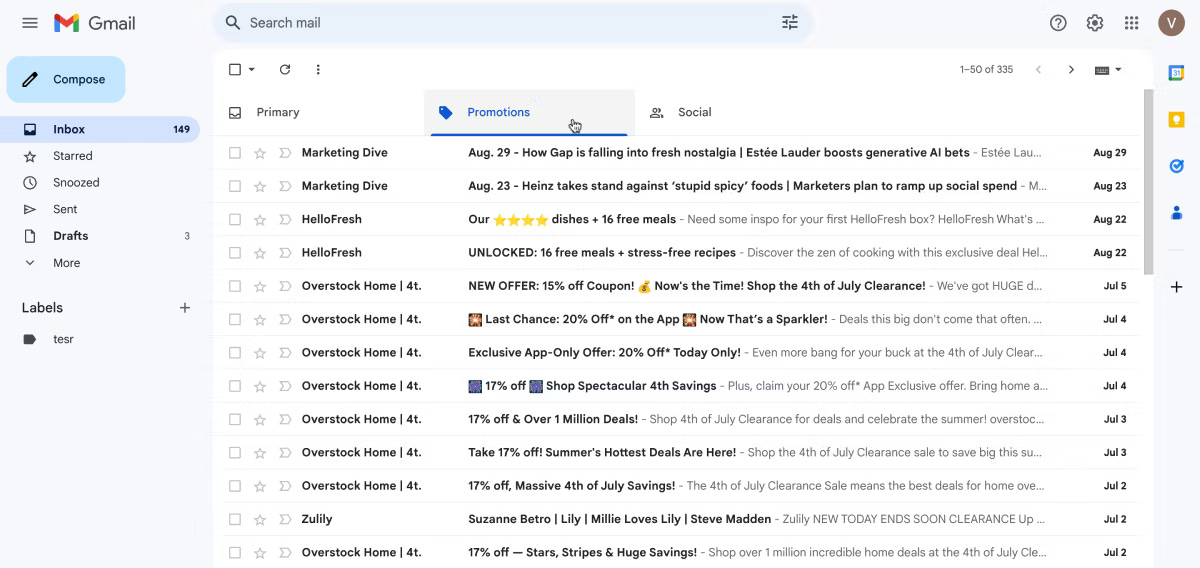Click the Refresh mail icon
The width and height of the screenshot is (1200, 568).
pyautogui.click(x=285, y=70)
